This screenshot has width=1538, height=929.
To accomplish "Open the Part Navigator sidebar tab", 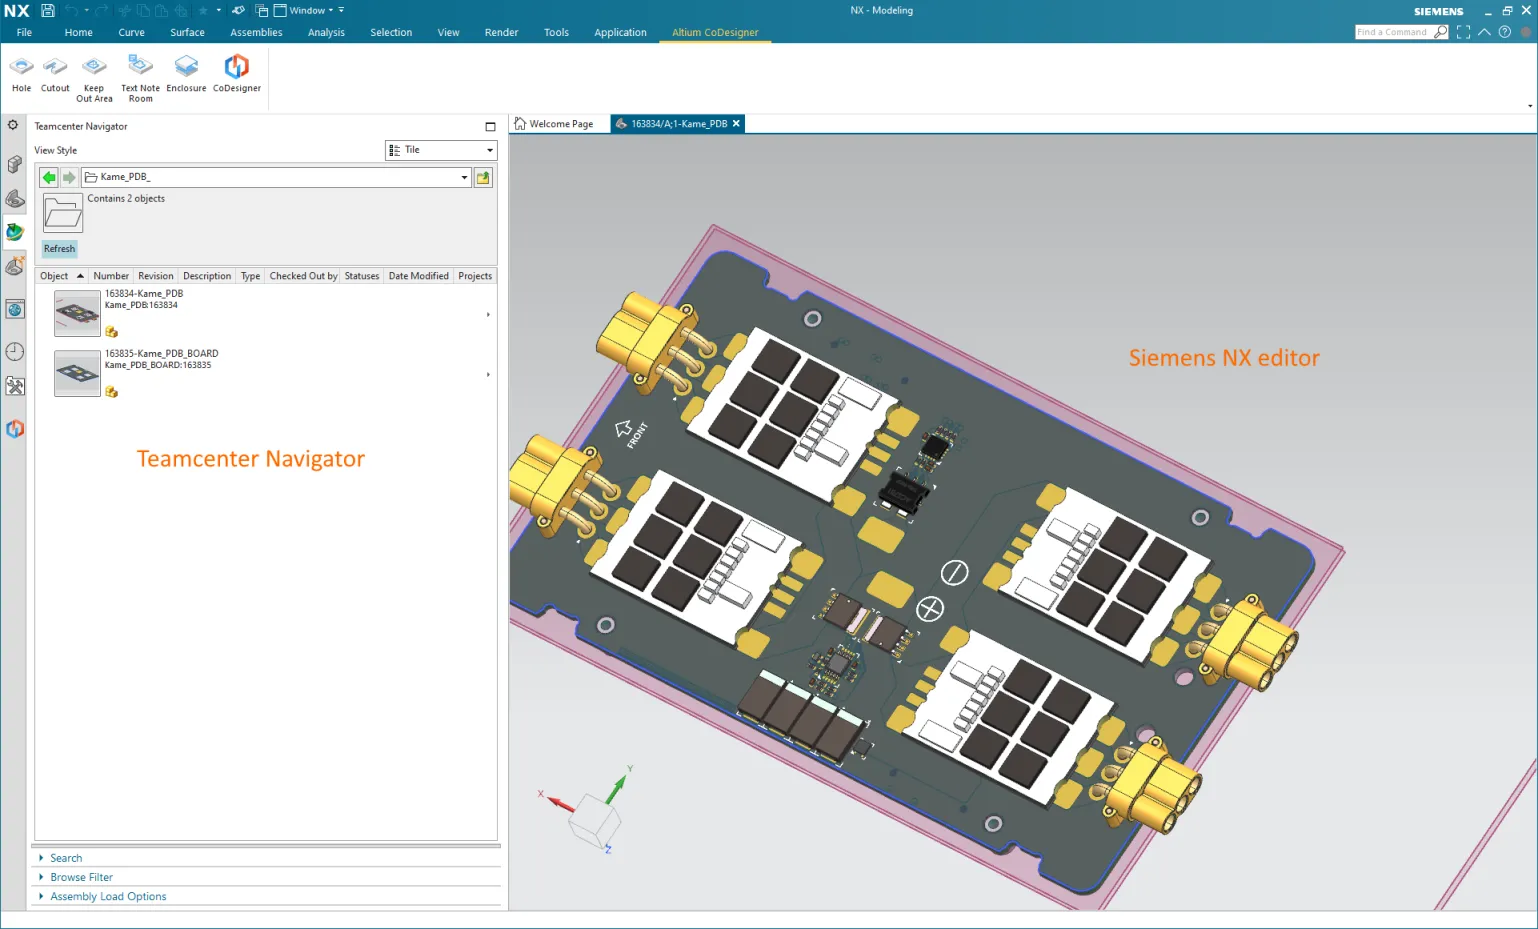I will [x=15, y=198].
